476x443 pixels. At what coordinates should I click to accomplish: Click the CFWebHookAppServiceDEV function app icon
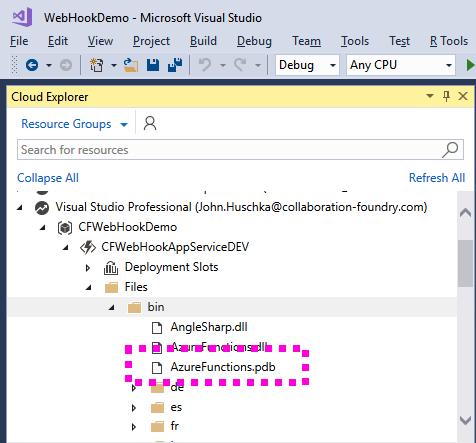coord(88,247)
